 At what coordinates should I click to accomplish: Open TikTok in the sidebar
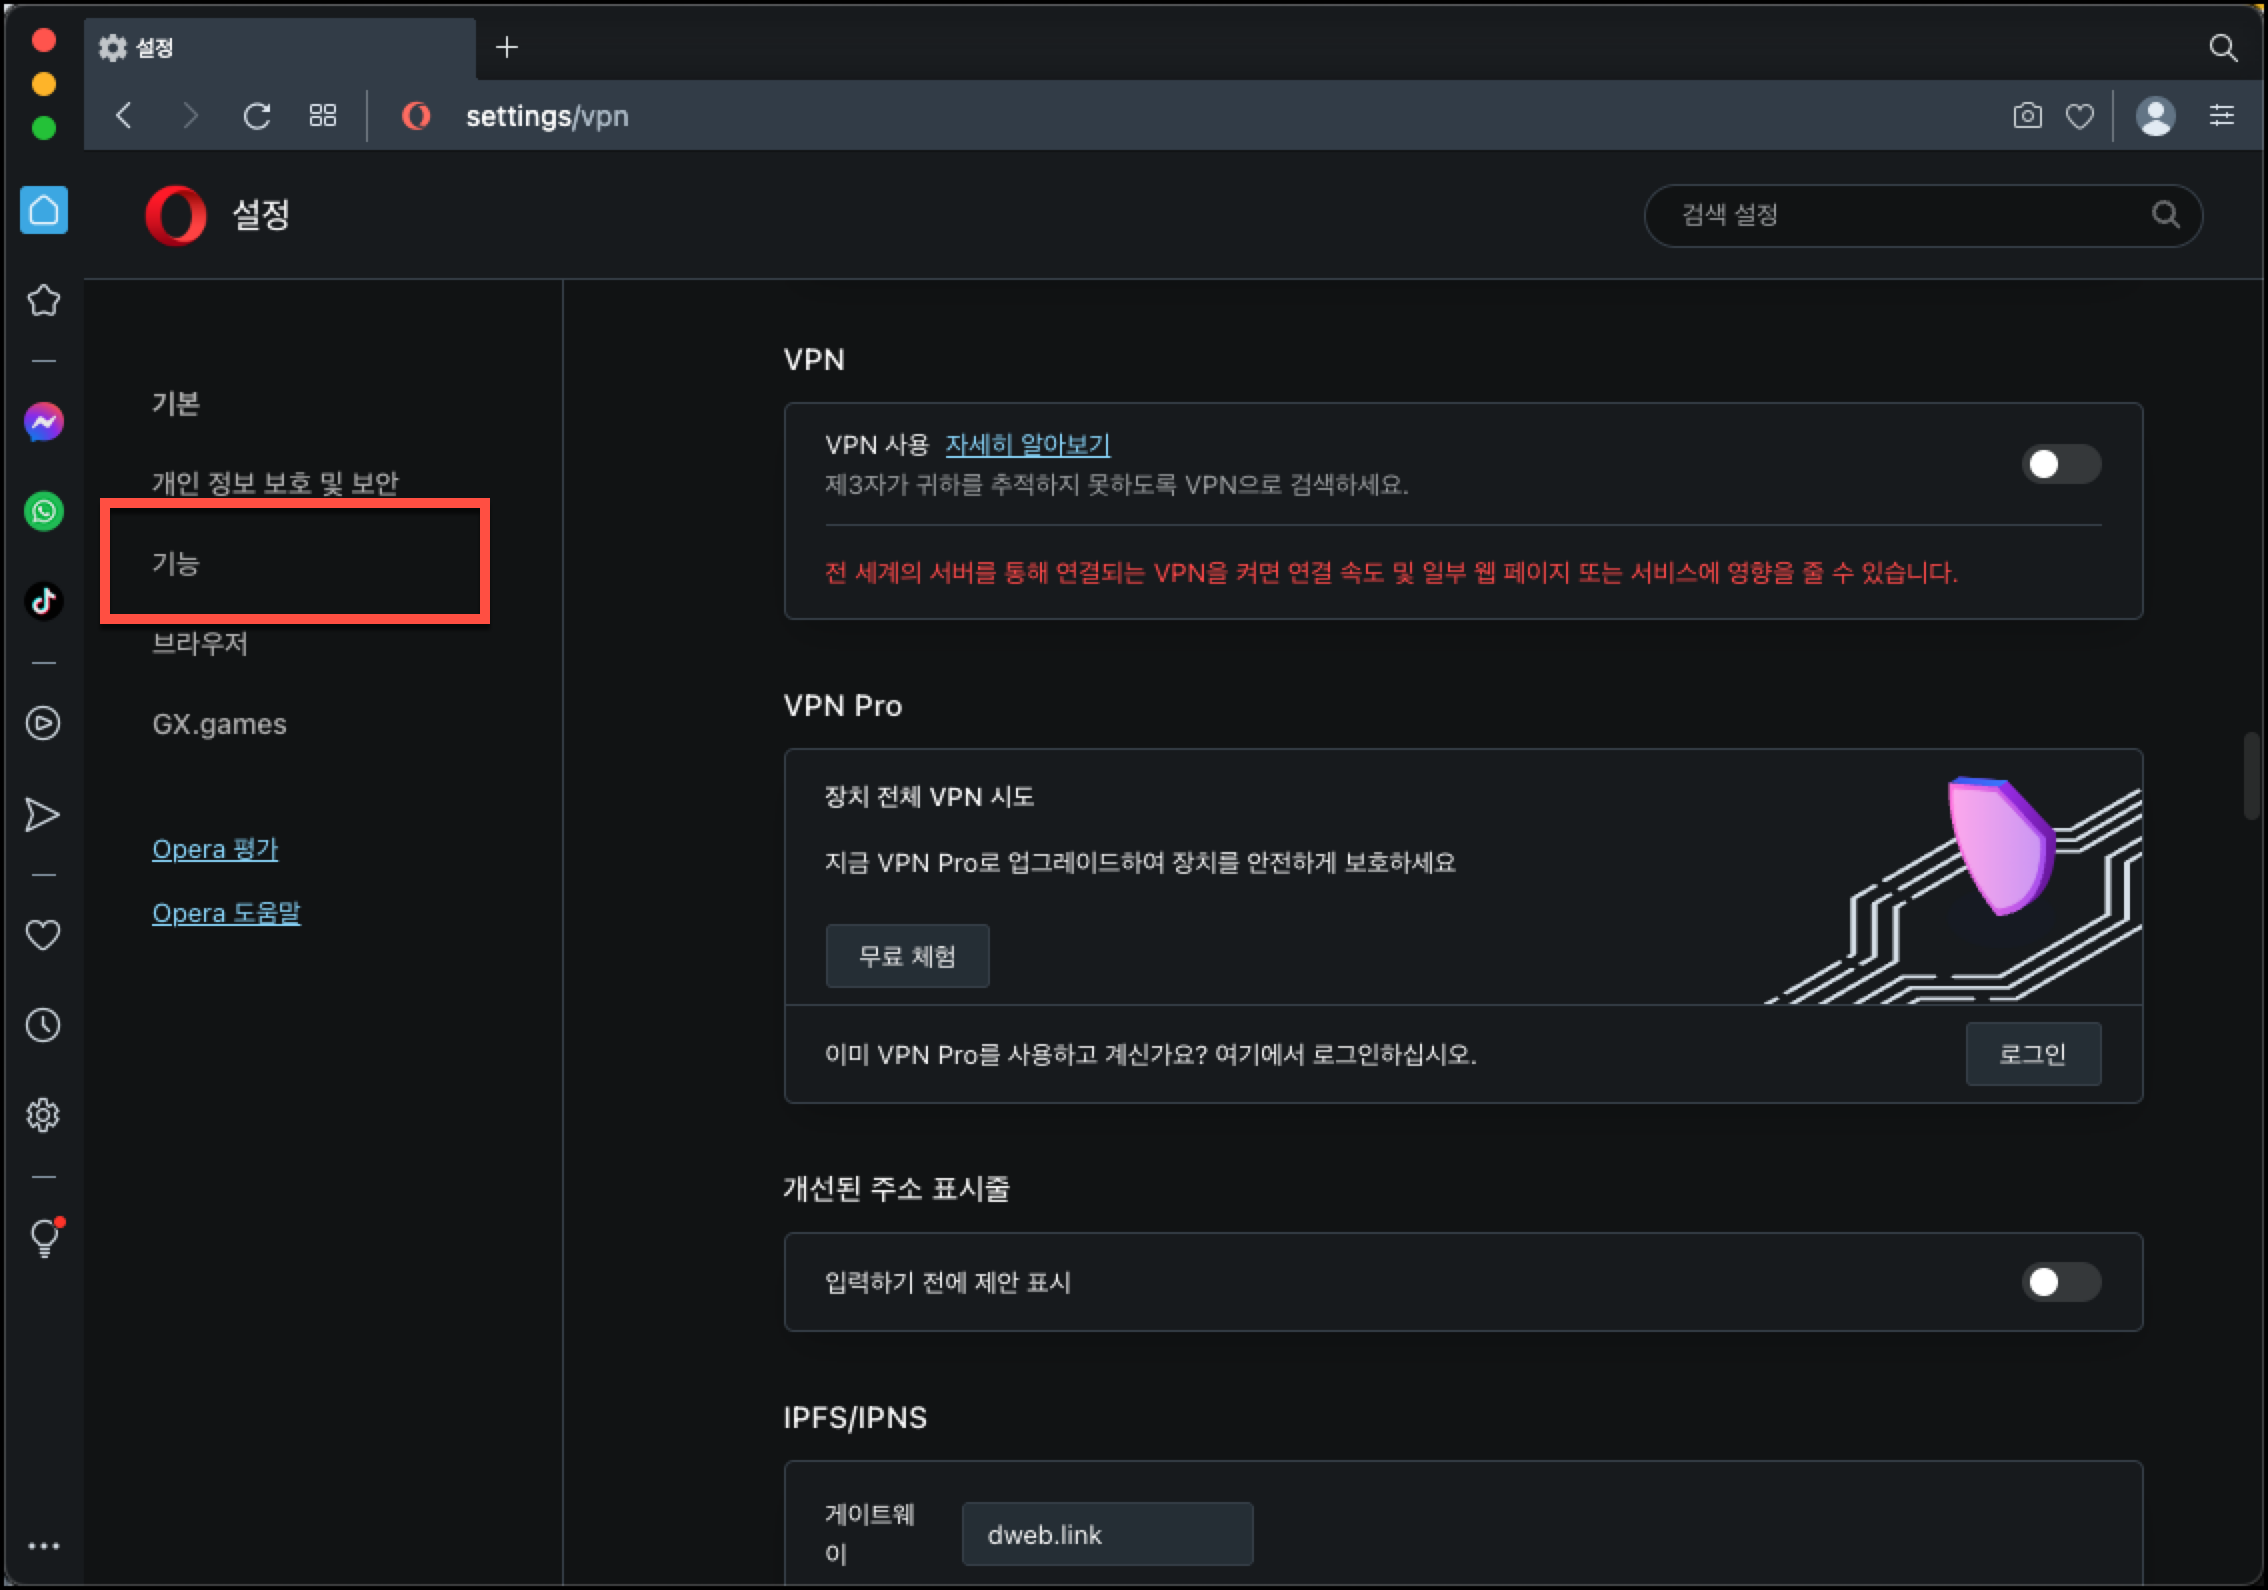44,601
